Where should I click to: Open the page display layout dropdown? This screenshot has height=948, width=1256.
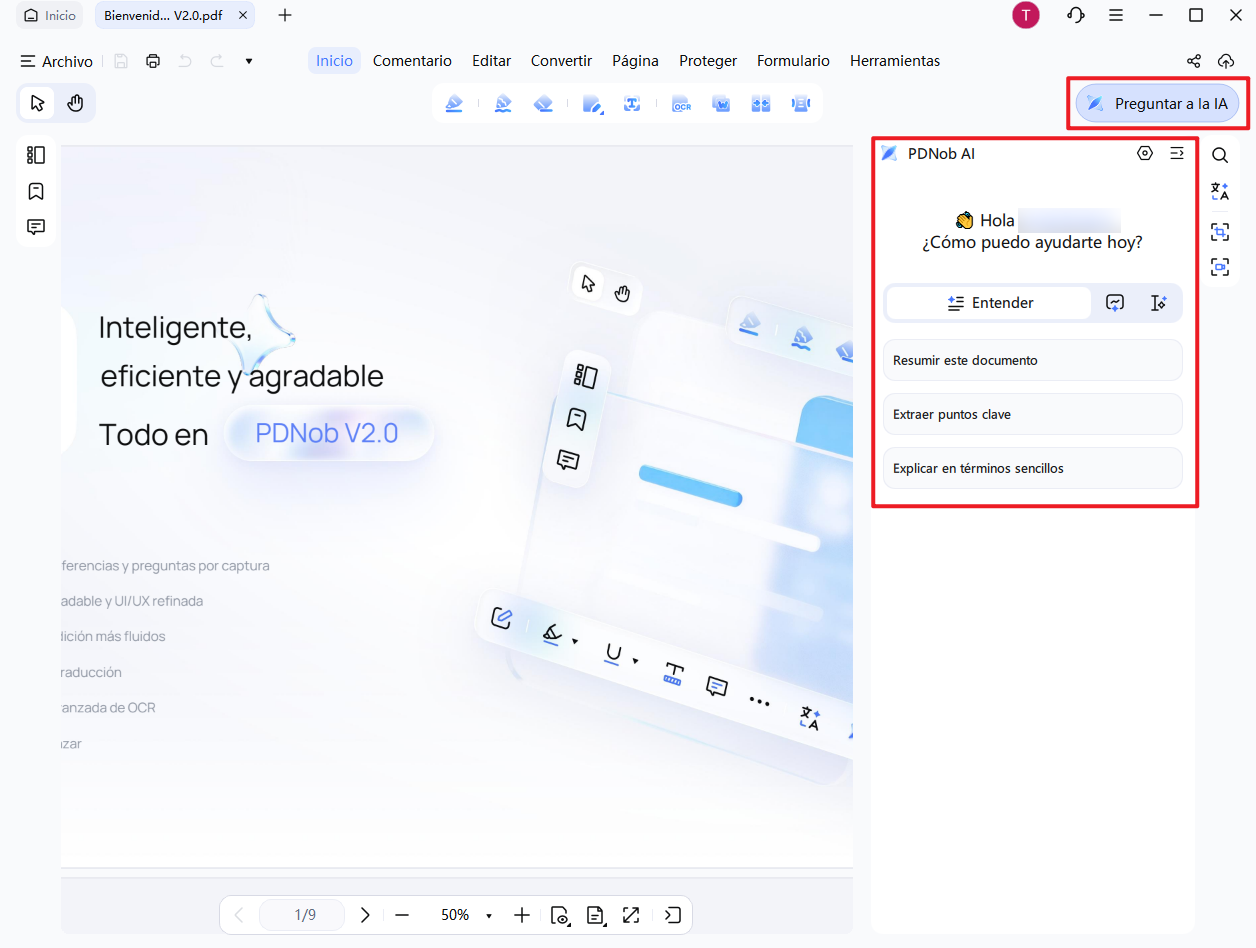coord(596,915)
